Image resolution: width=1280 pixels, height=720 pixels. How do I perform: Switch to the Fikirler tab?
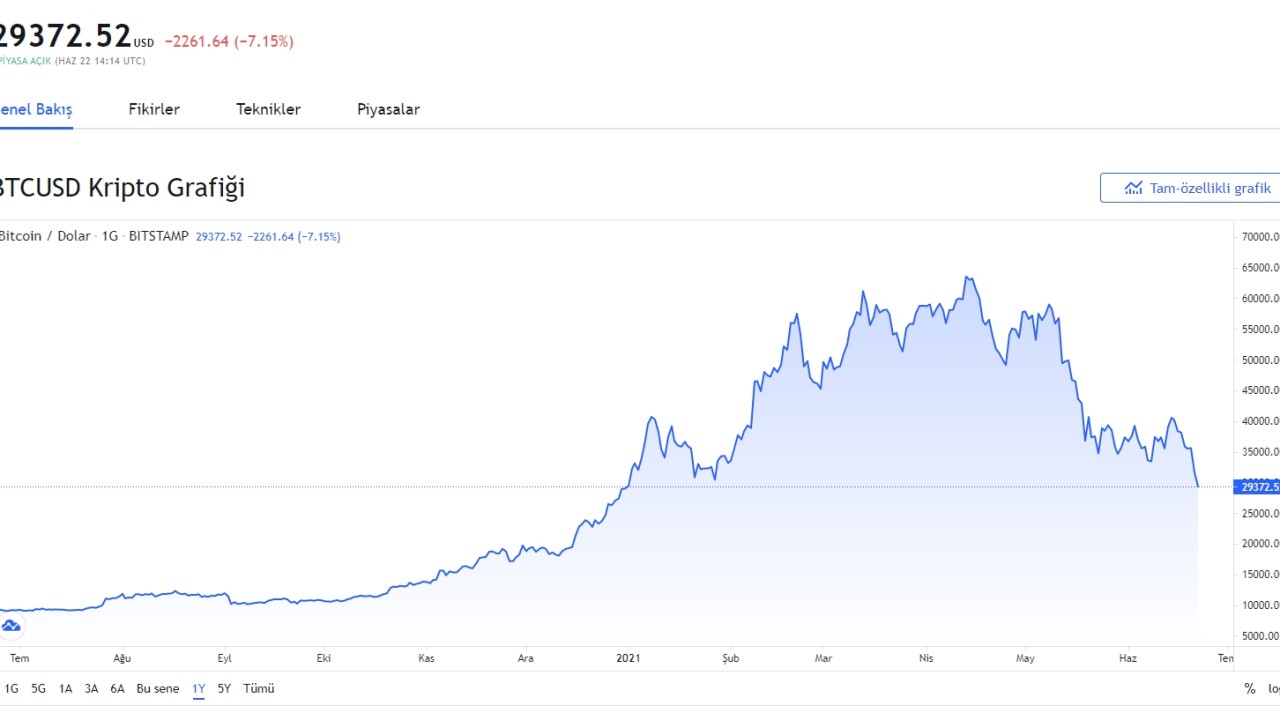point(154,110)
